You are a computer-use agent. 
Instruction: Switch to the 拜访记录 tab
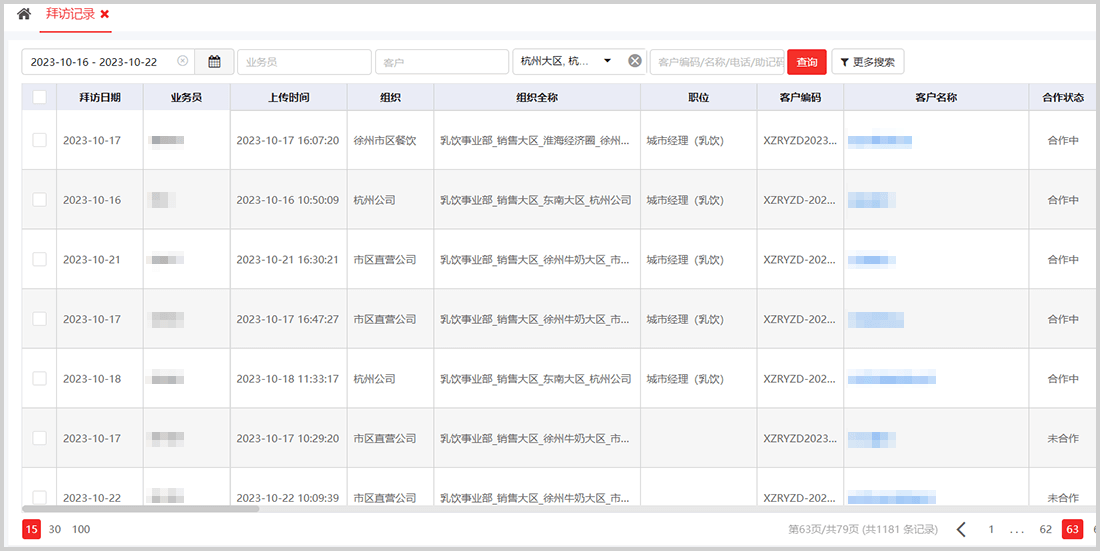(x=70, y=14)
